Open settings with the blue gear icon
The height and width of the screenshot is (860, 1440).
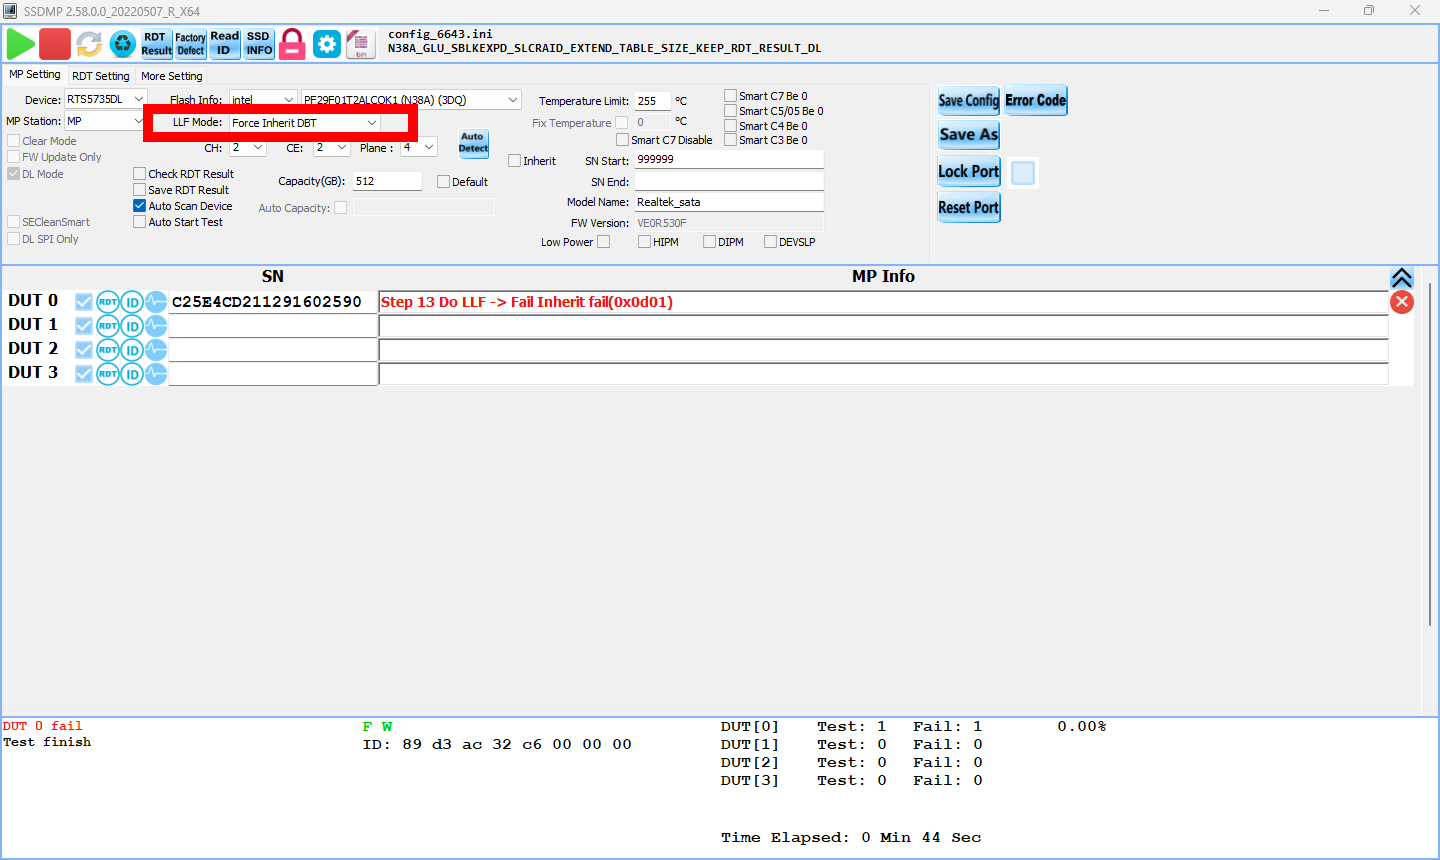point(327,44)
